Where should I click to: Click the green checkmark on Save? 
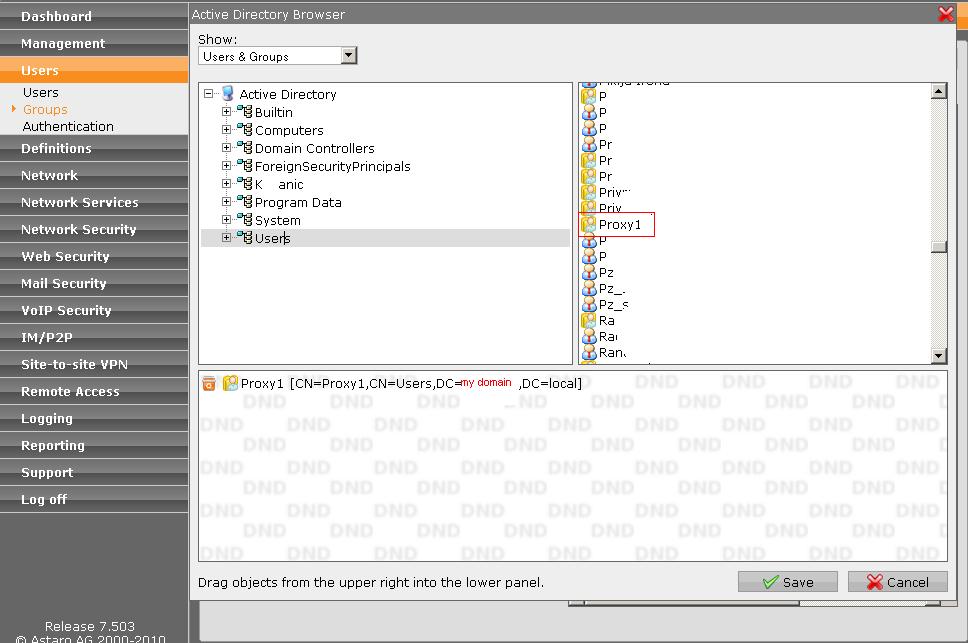770,582
